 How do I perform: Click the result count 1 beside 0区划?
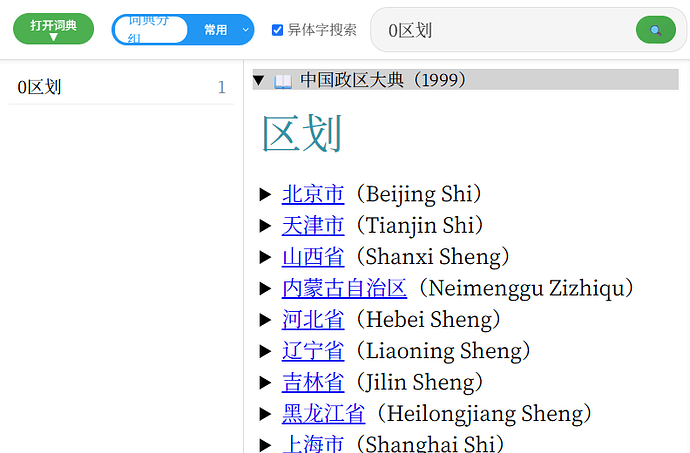pos(222,88)
